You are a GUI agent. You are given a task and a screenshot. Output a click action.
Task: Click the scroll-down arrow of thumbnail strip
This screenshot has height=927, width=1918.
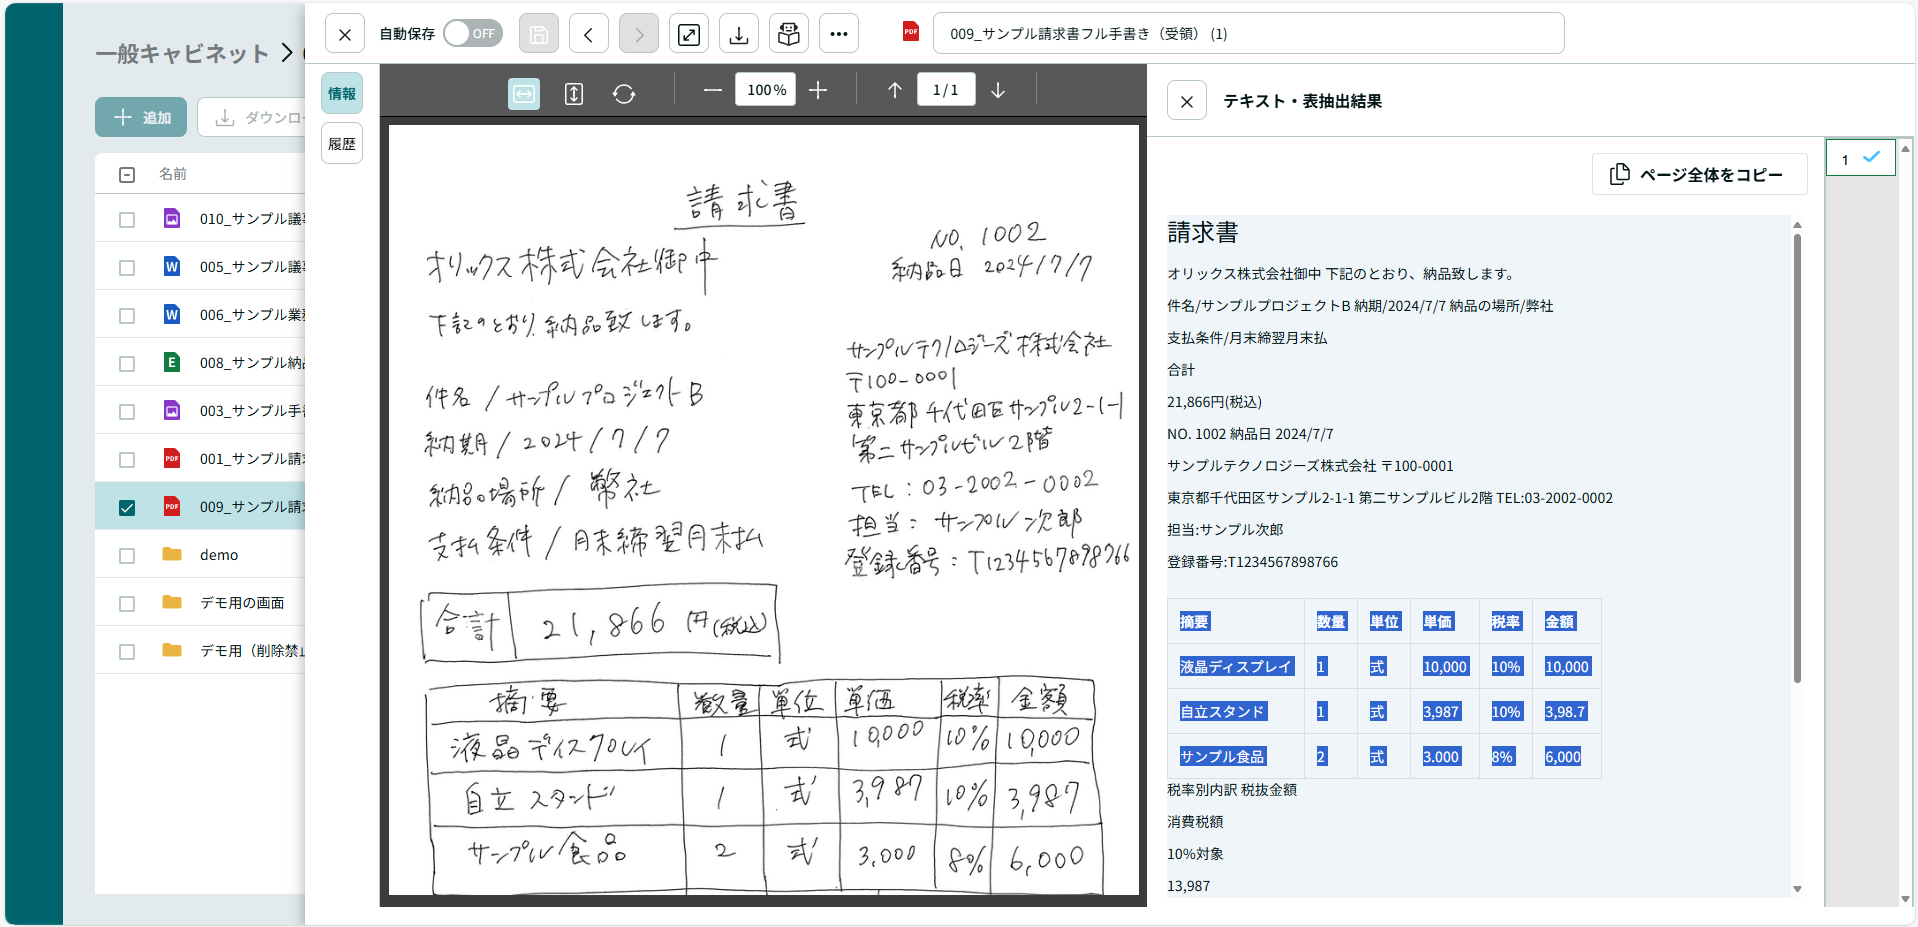pos(1905,899)
